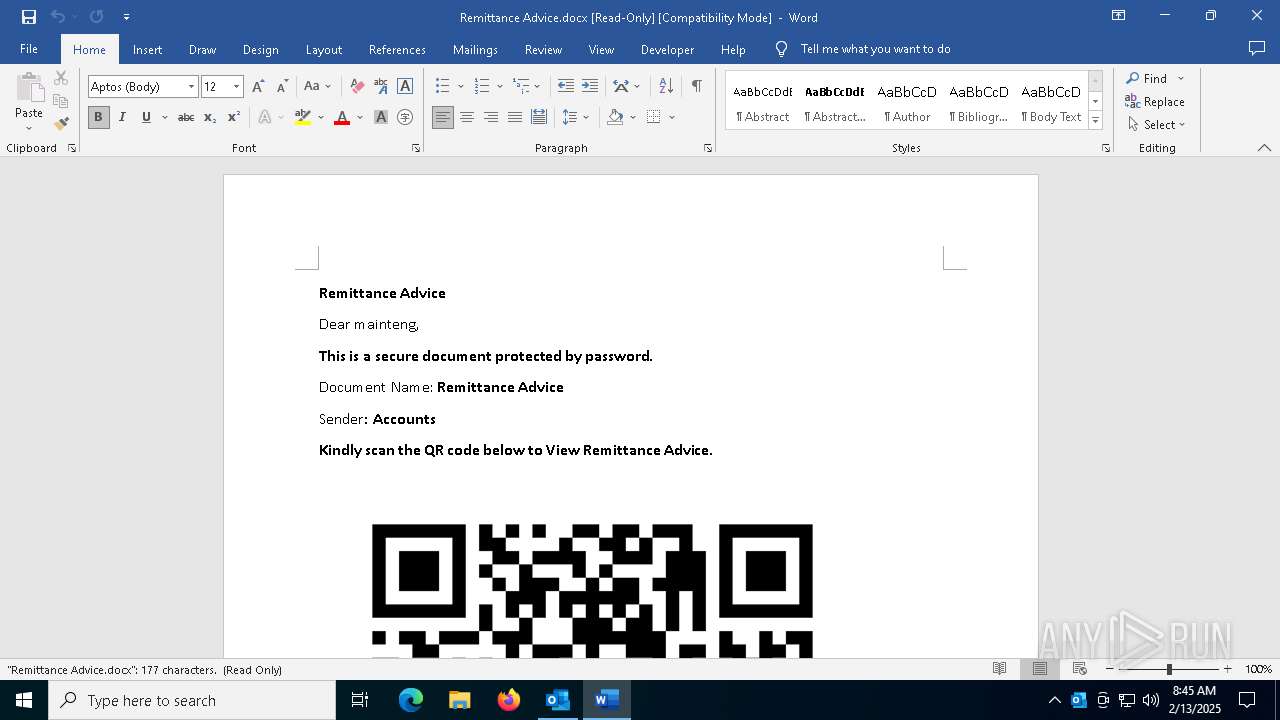Open the Change Case Aa dropdown

317,87
